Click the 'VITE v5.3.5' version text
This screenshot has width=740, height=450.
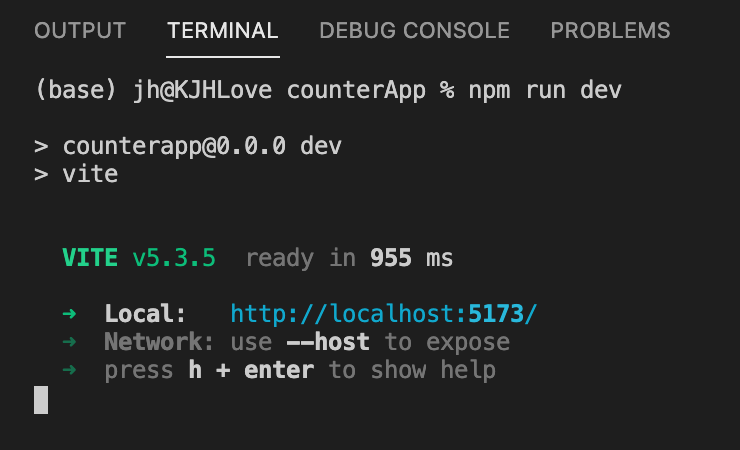pos(139,258)
